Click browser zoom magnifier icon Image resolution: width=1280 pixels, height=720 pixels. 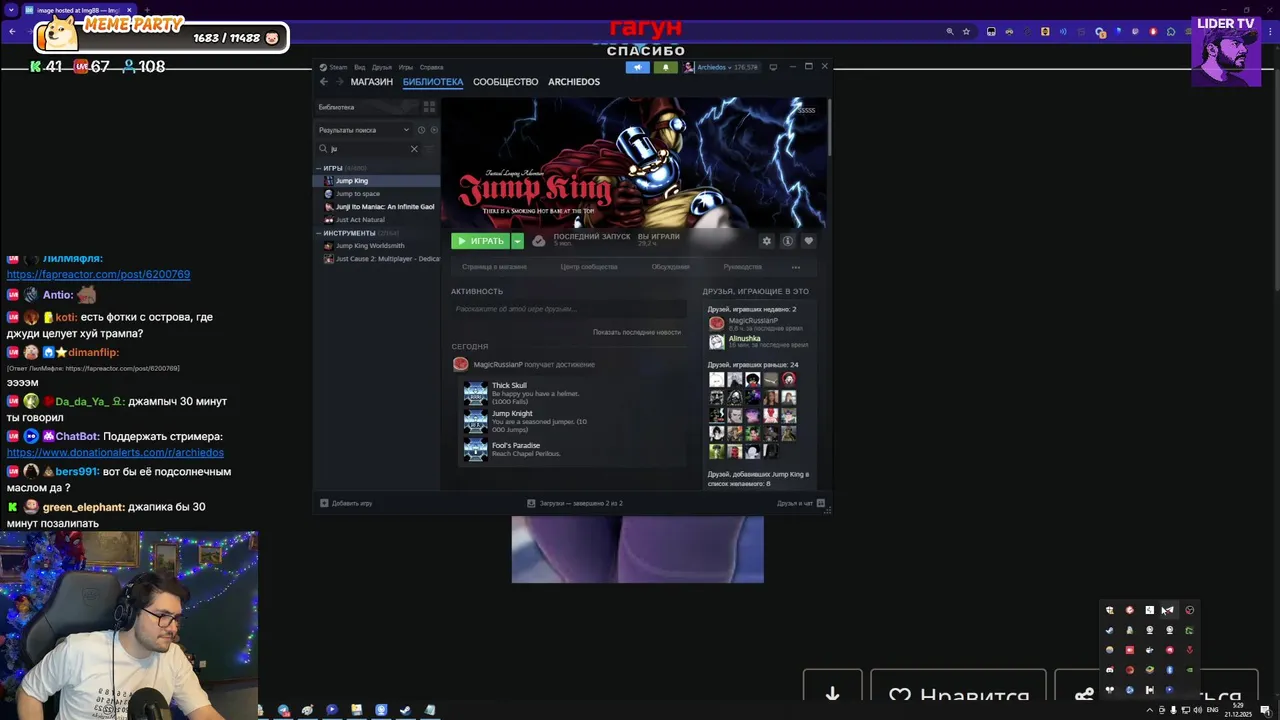(950, 31)
